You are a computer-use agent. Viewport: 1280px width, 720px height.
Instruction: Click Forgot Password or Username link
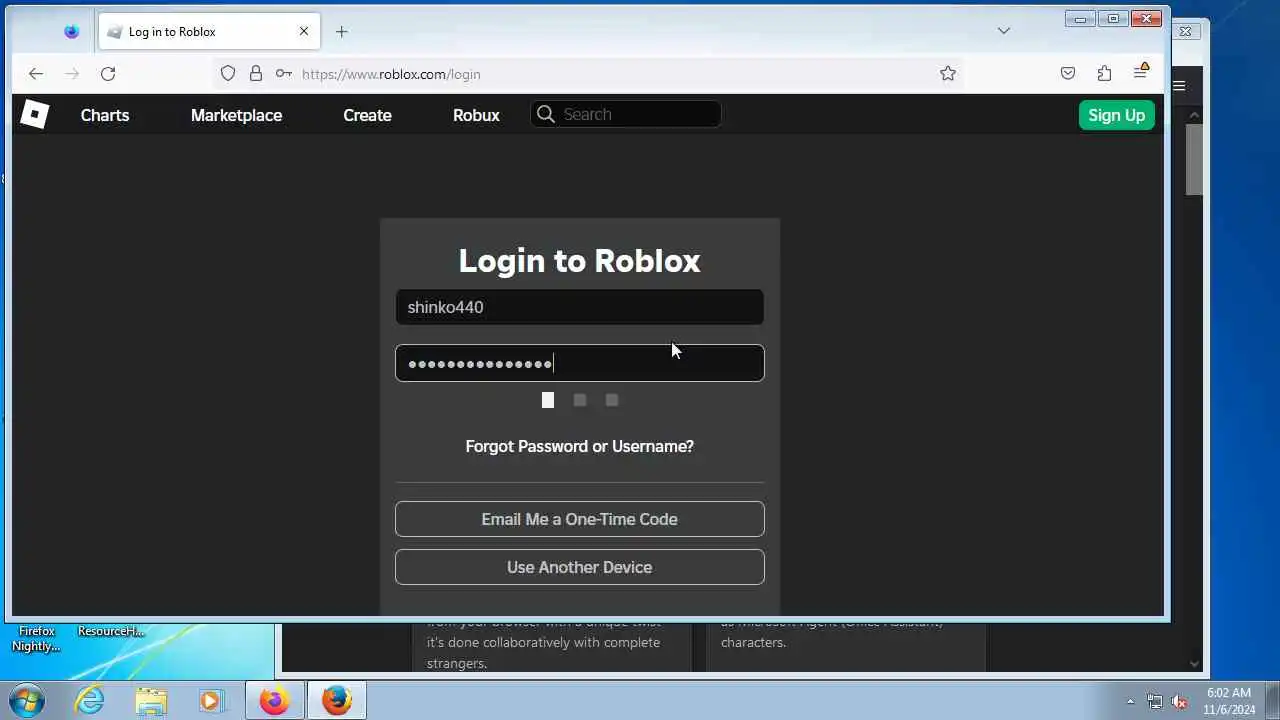point(579,446)
